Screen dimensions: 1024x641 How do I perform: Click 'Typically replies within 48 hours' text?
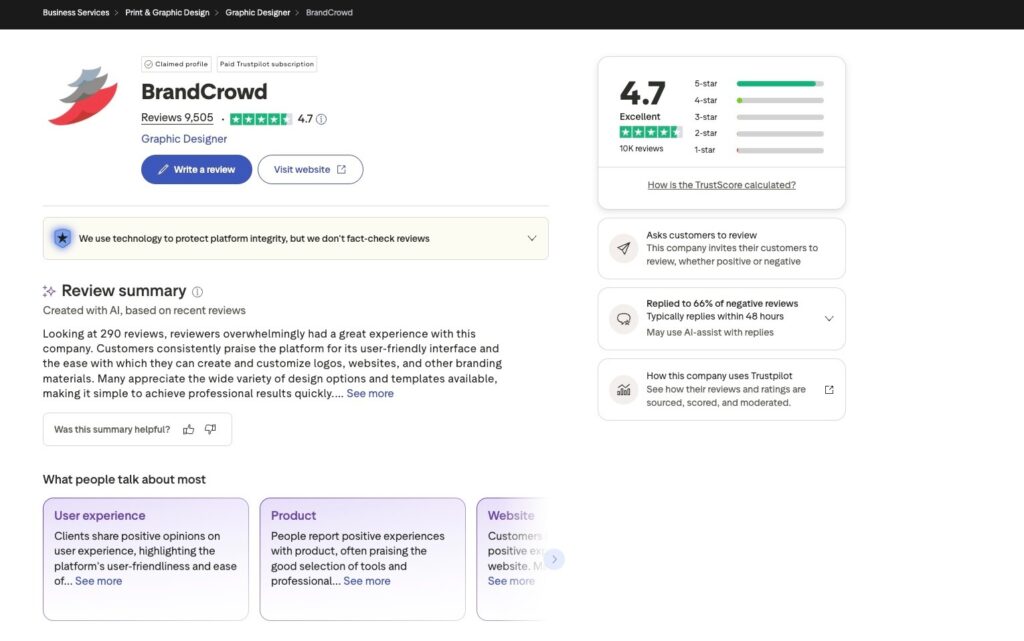coord(715,316)
